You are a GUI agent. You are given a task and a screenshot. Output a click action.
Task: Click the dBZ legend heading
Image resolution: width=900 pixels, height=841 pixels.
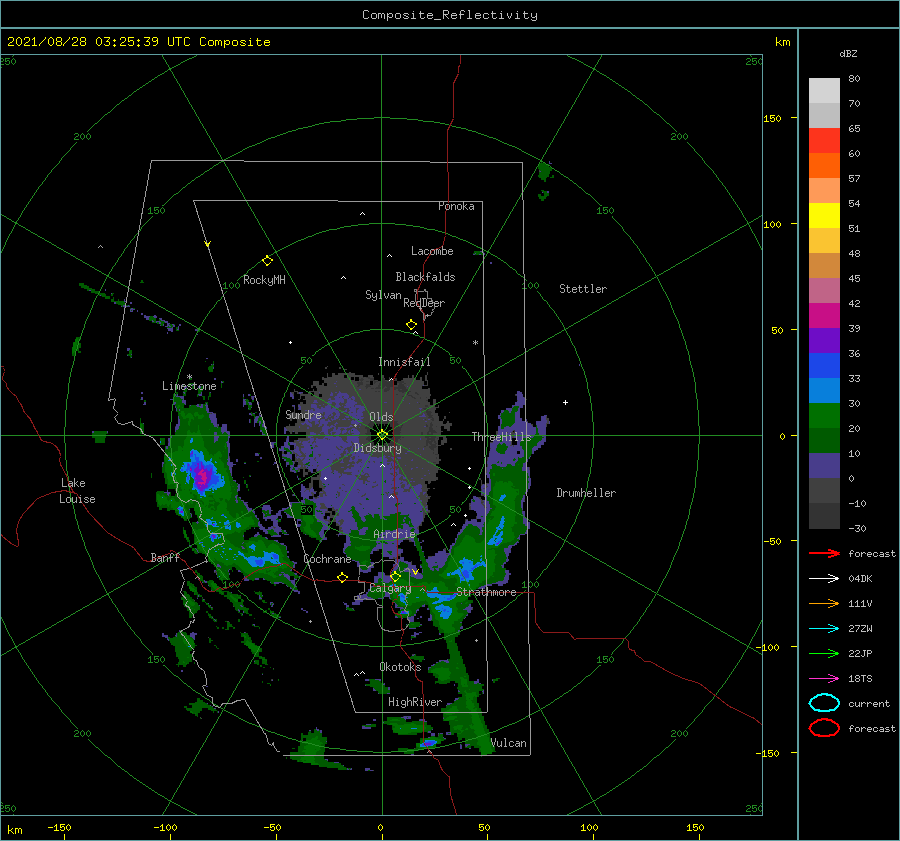[848, 53]
